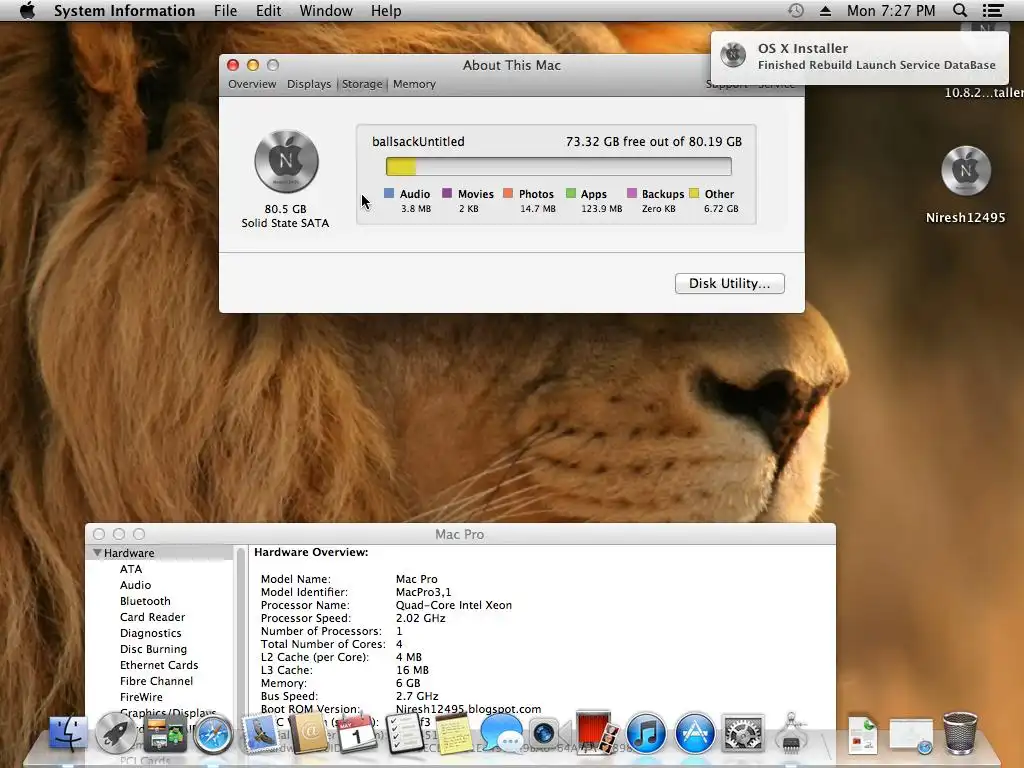Select Fibre Channel in Hardware sidebar
1024x768 pixels.
[x=156, y=681]
